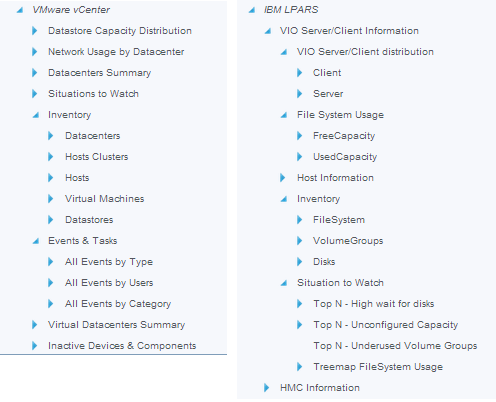Collapse VIO Server/Client Information arrow

tap(268, 31)
